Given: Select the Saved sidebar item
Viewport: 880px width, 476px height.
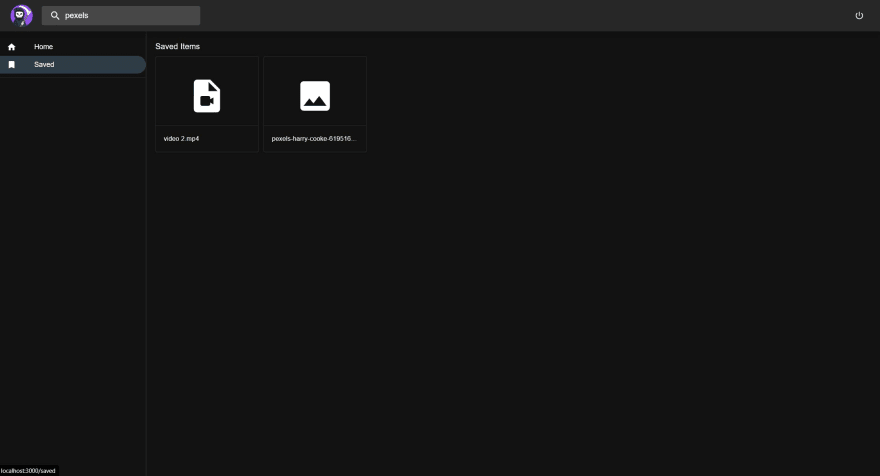Looking at the screenshot, I should pyautogui.click(x=73, y=65).
